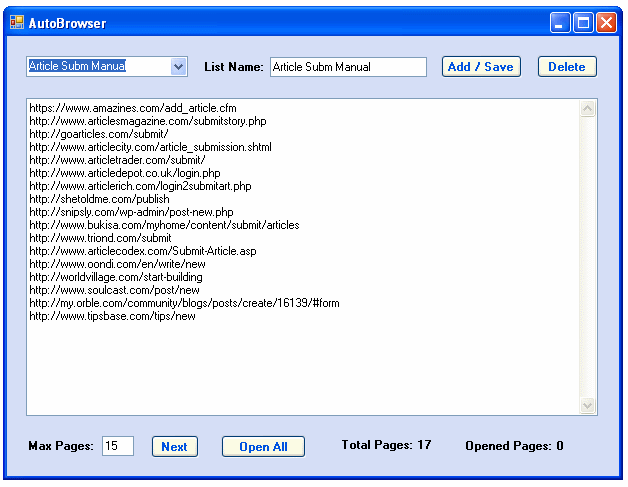Screen dimensions: 628x487
Task: Click the articlesmagazine.com/submitstory.php URL line
Action: (148, 121)
